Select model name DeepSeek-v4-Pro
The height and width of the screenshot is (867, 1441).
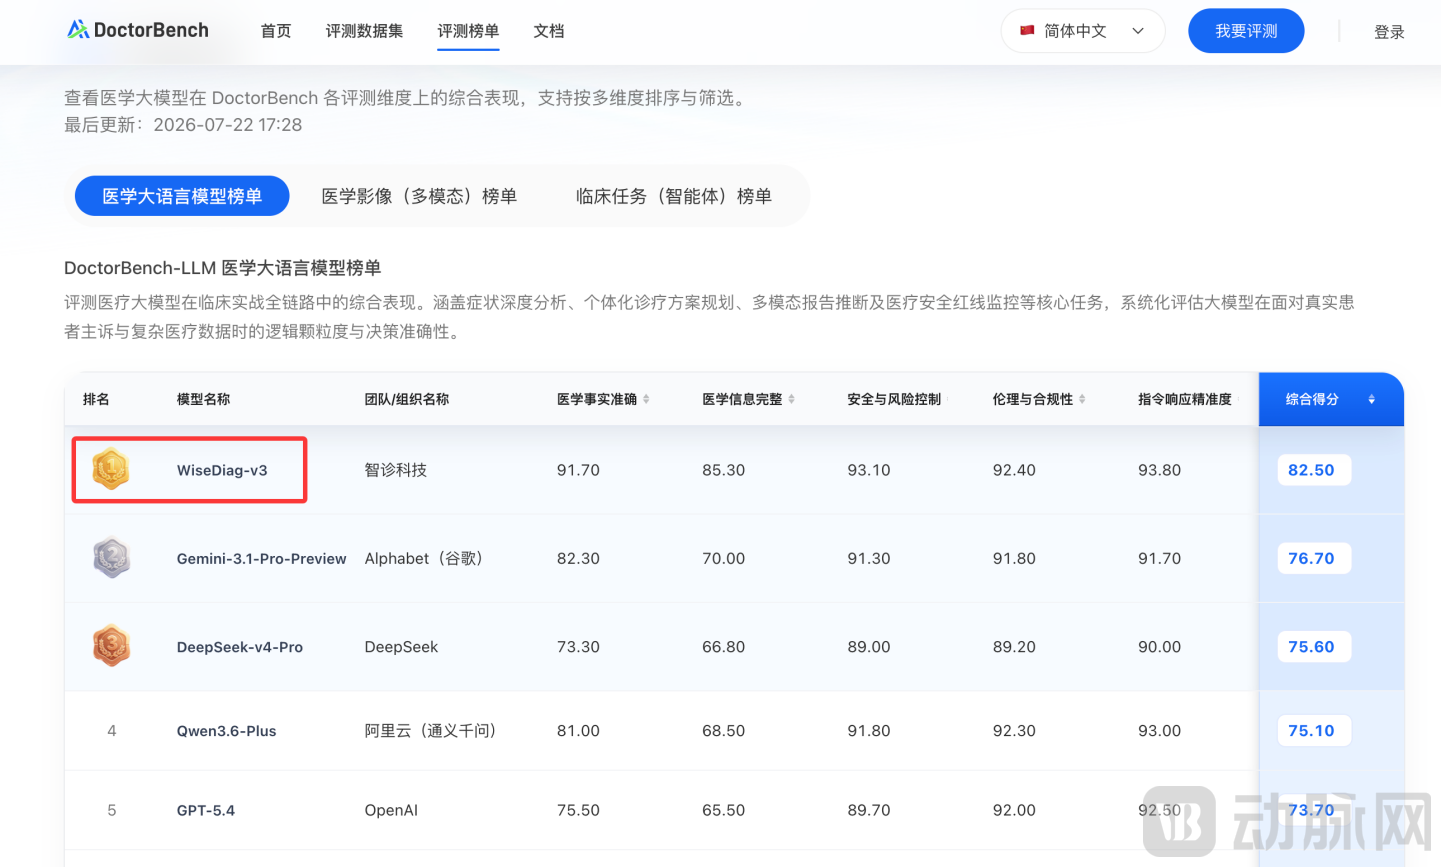[x=240, y=647]
